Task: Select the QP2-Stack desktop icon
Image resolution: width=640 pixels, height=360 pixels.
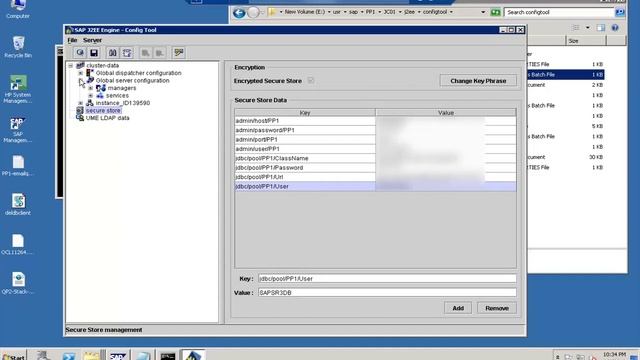Action: click(18, 283)
